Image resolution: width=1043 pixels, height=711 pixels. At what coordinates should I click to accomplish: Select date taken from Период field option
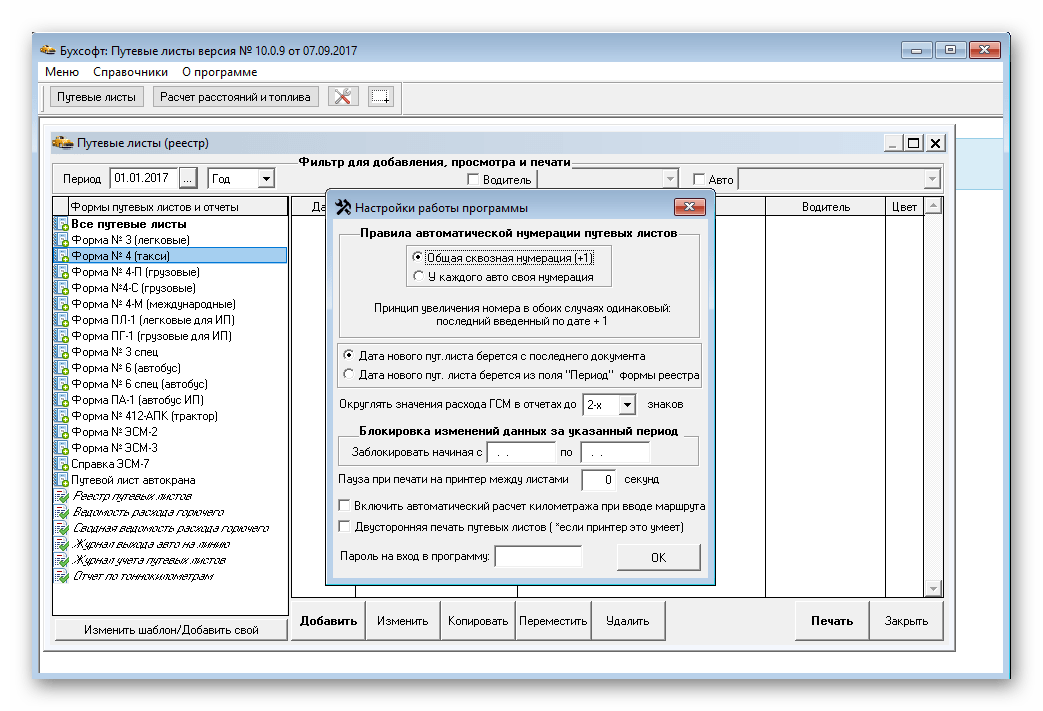pyautogui.click(x=348, y=374)
